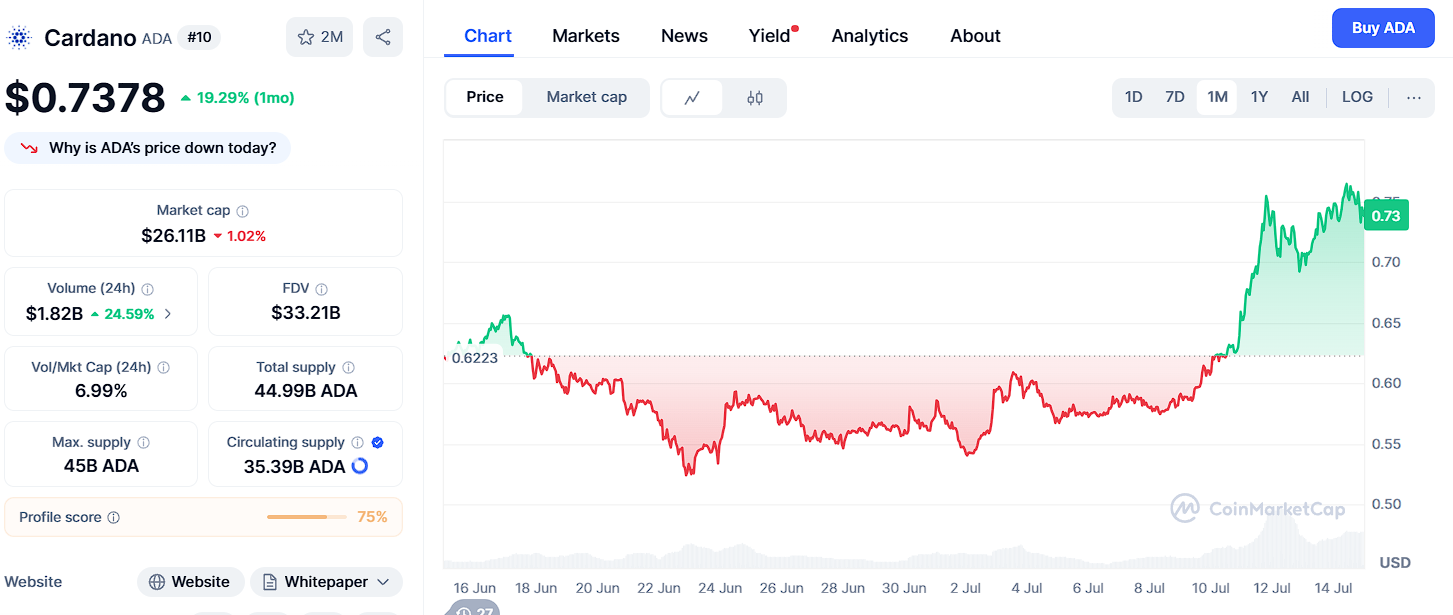Select the 1Y time range

[1259, 97]
